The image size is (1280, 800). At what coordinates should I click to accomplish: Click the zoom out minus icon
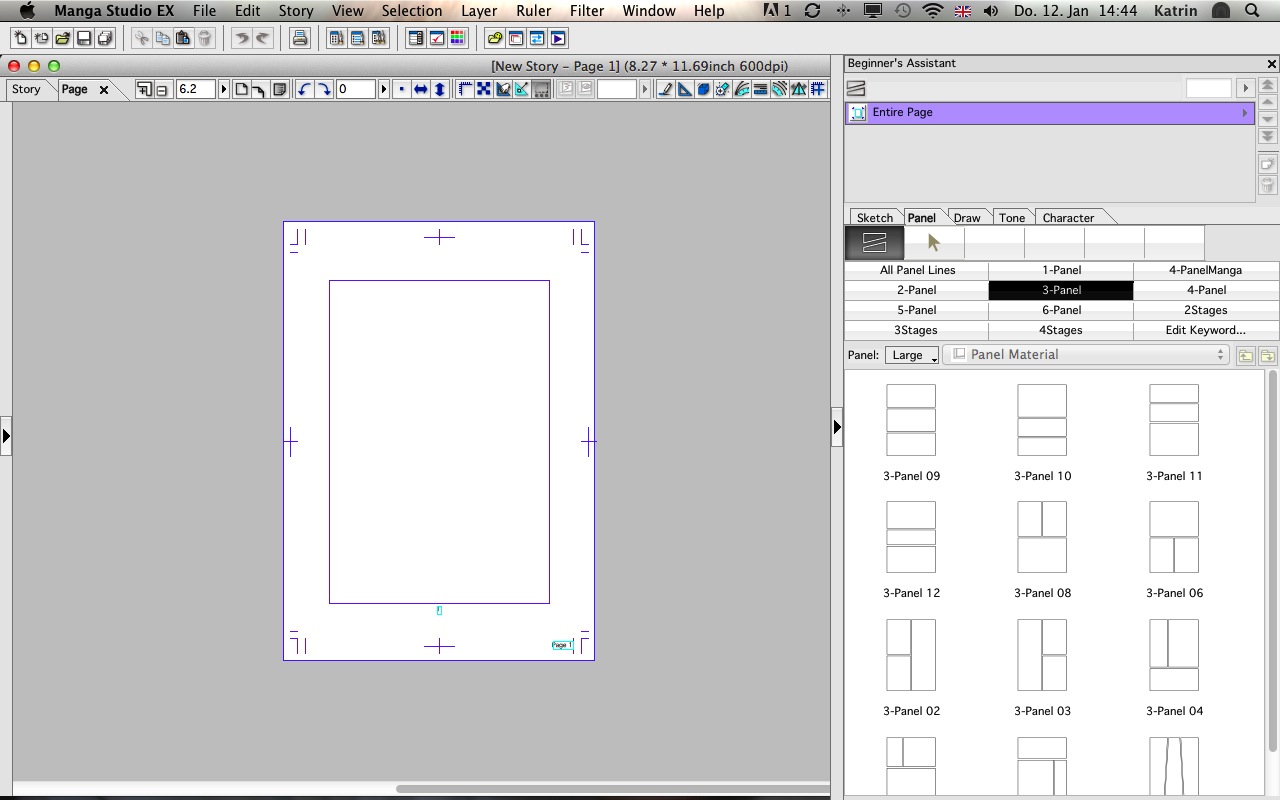click(x=162, y=89)
